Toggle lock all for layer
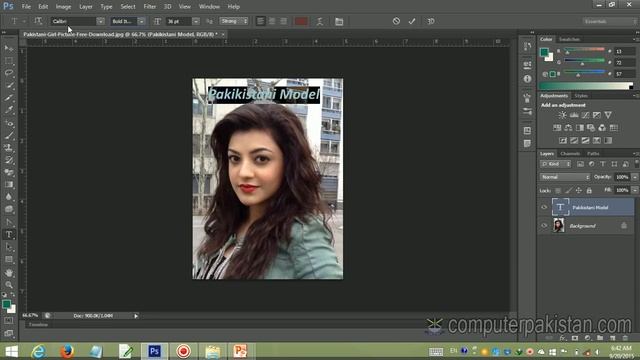Viewport: 640px width, 360px height. (589, 191)
